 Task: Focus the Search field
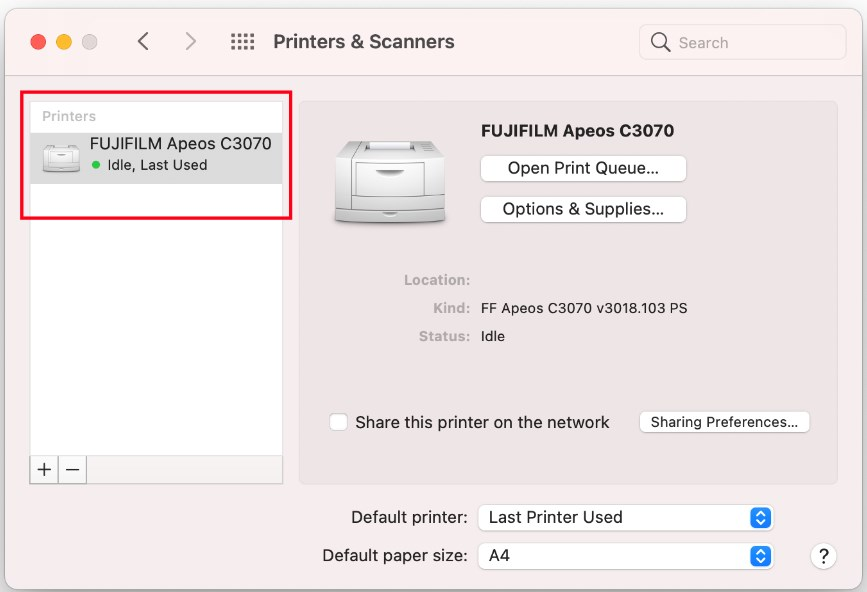(x=743, y=42)
